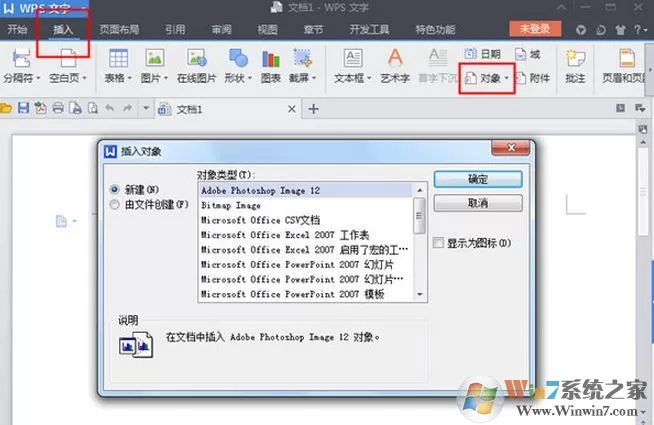
Task: Click the 日期 date icon
Action: 470,54
